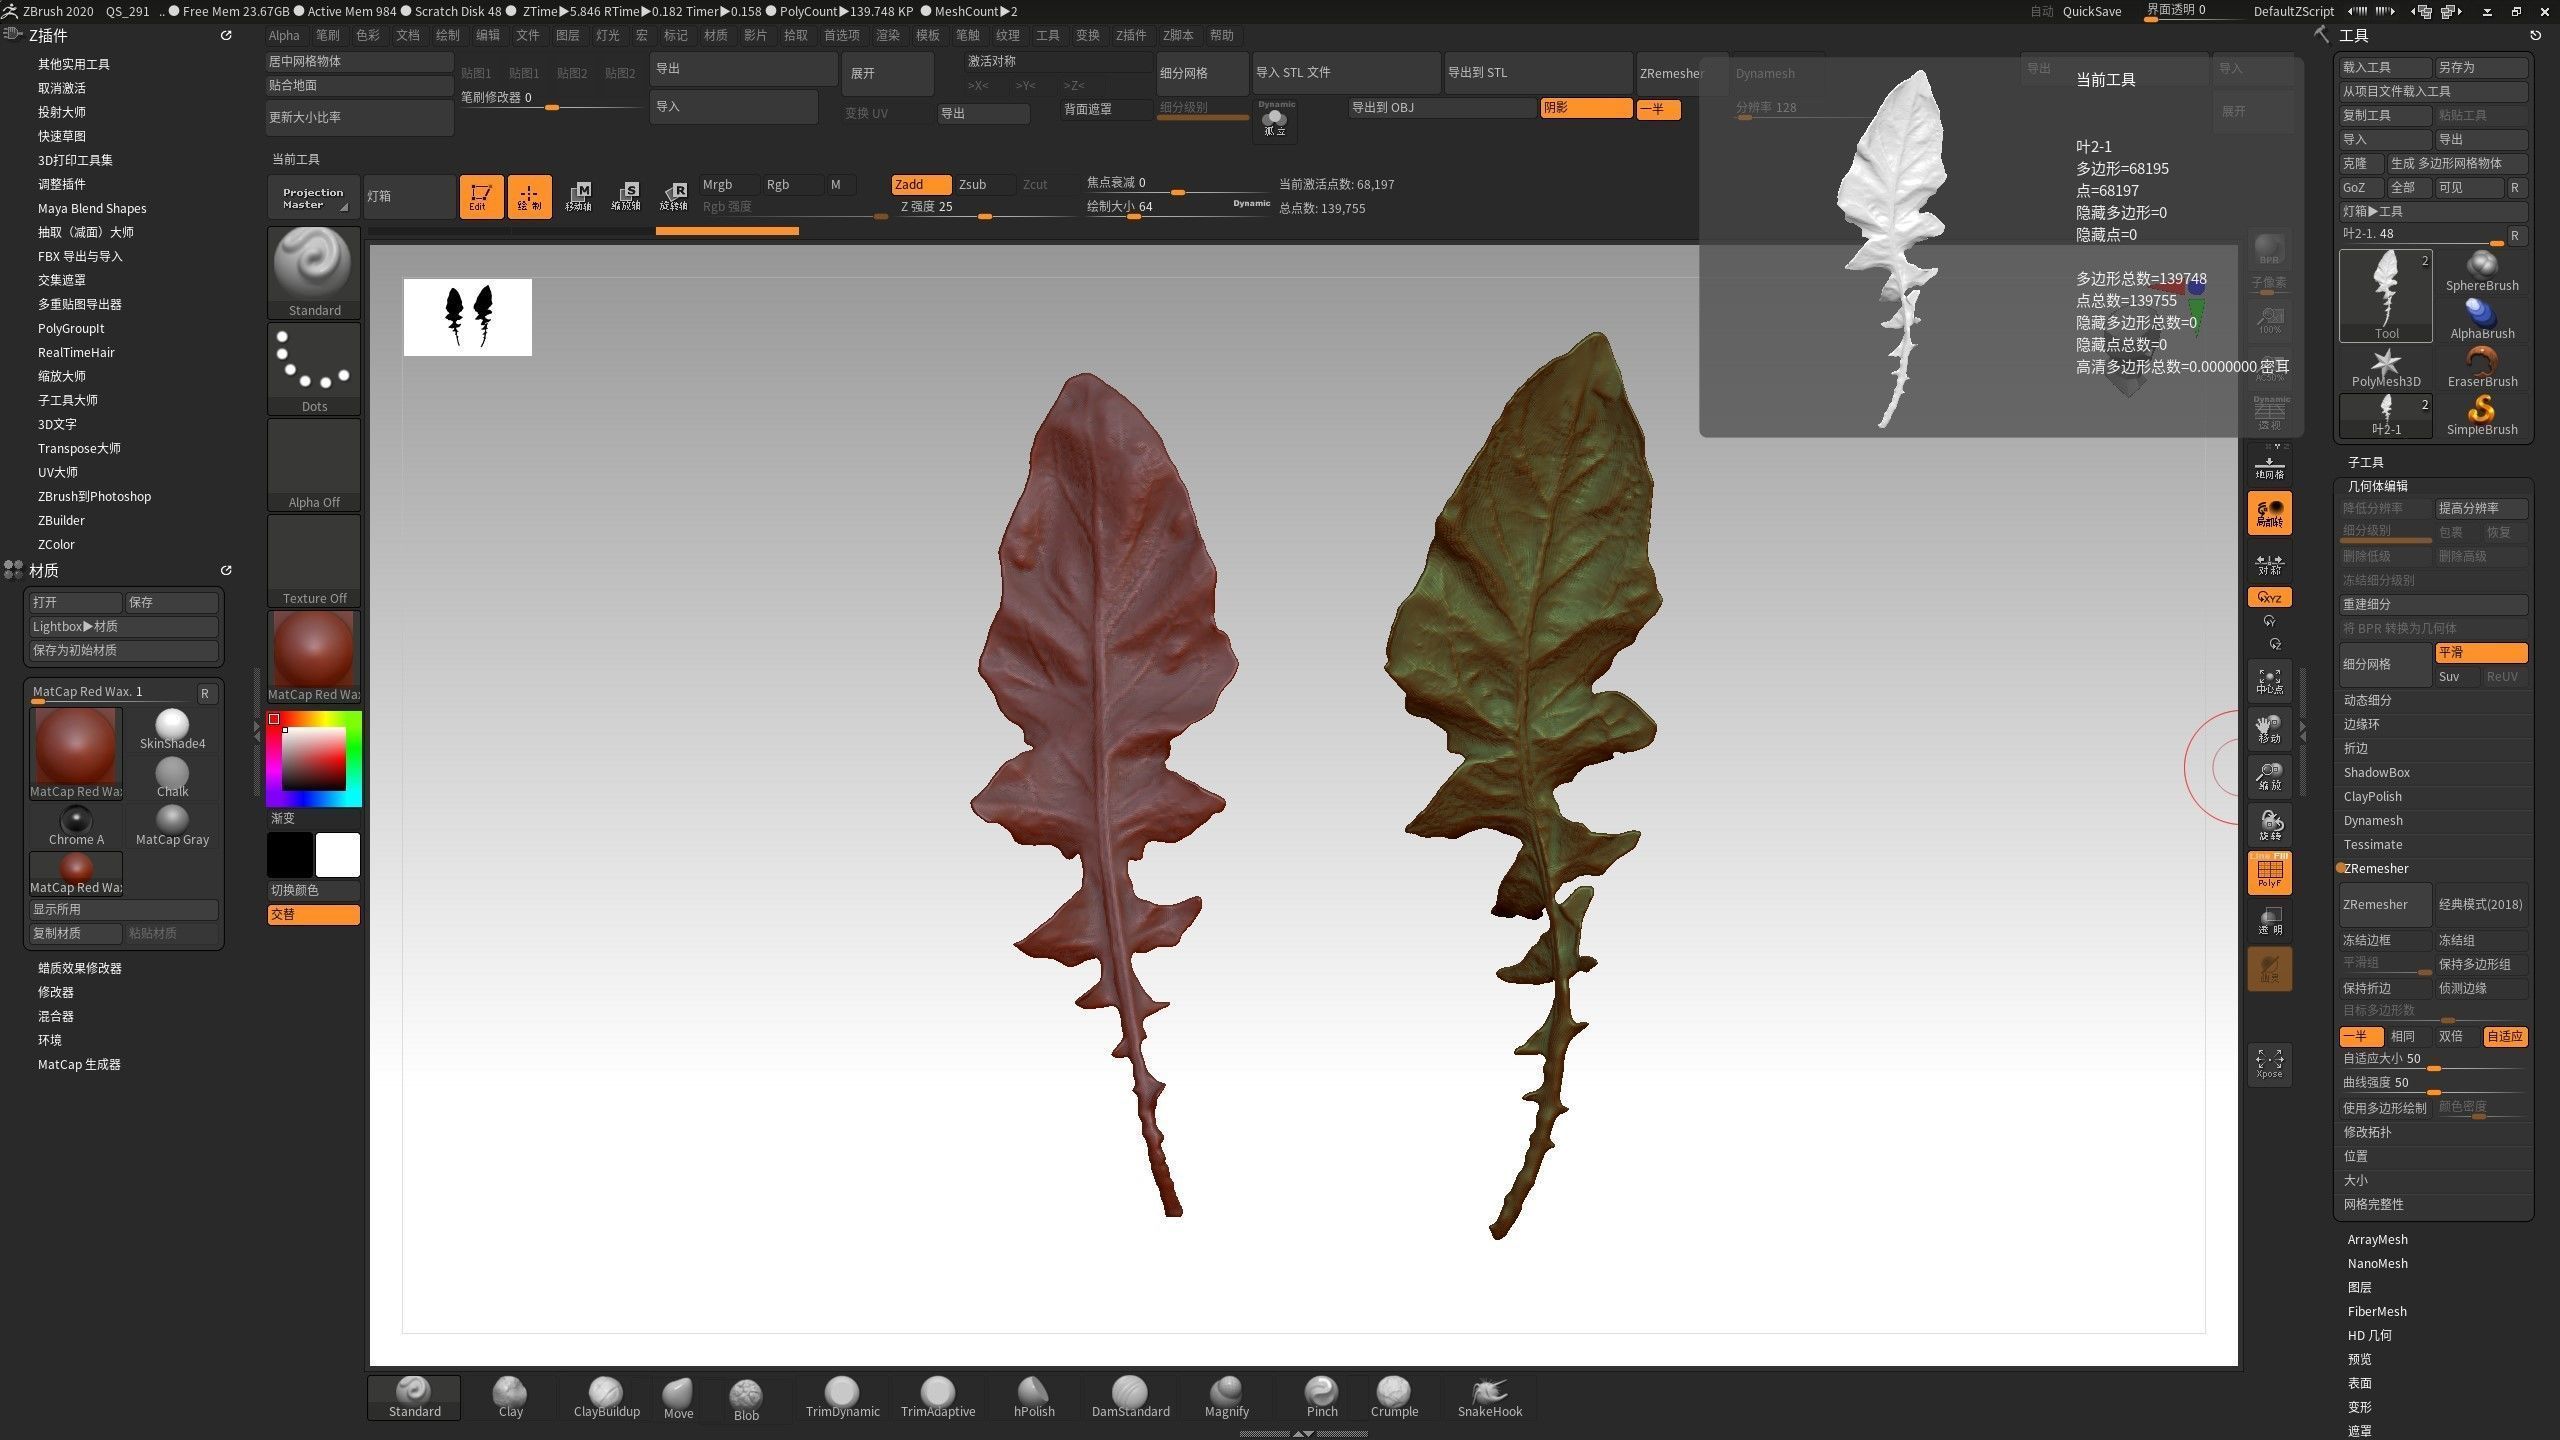Toggle the 阴影 shadow button
Viewport: 2560px width, 1440px height.
point(1586,108)
